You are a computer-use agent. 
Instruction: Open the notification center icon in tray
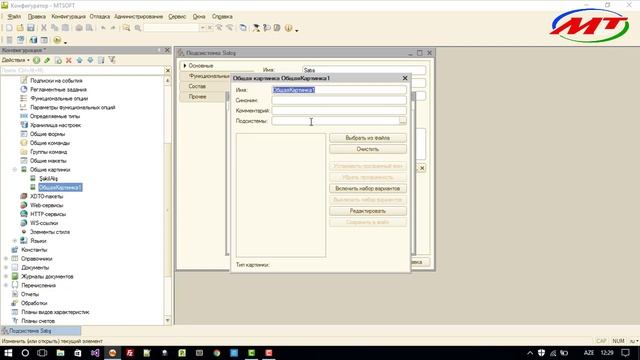(625, 353)
